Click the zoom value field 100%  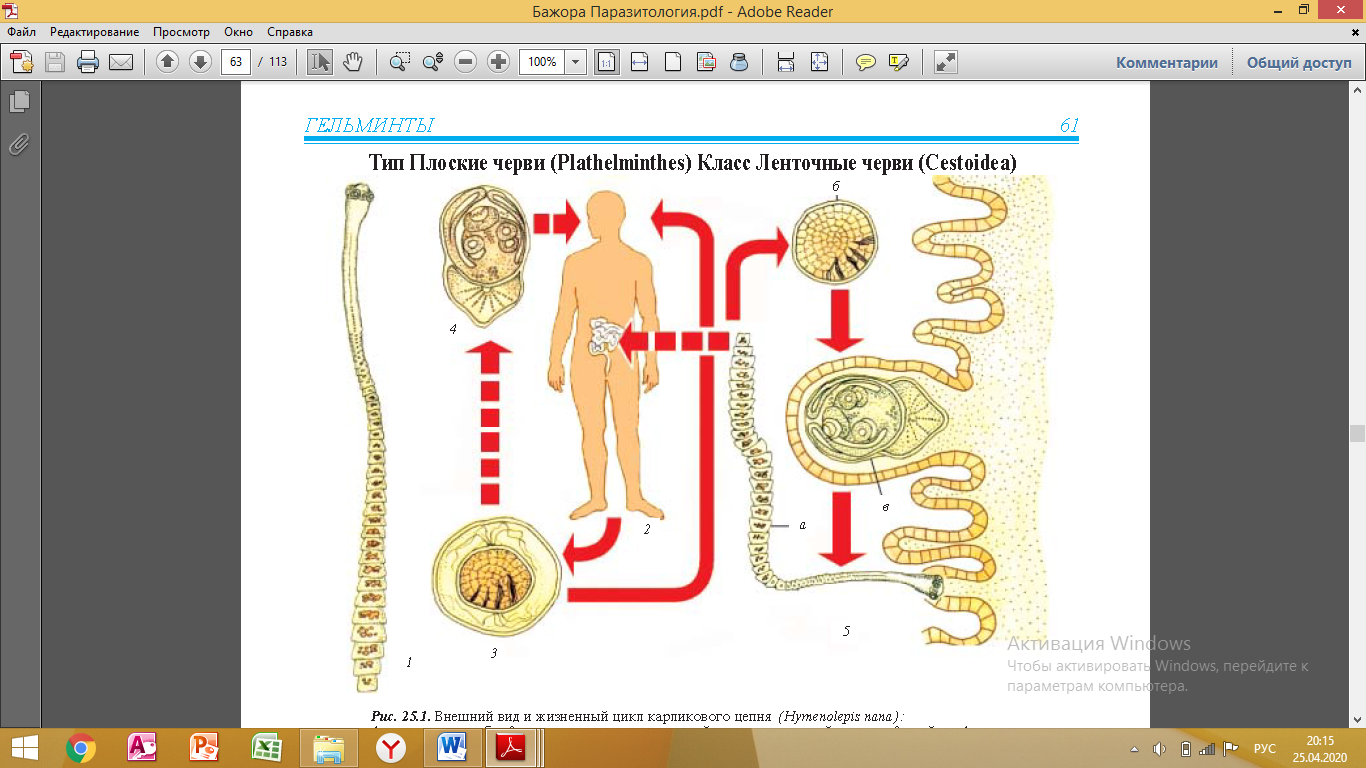pyautogui.click(x=542, y=62)
